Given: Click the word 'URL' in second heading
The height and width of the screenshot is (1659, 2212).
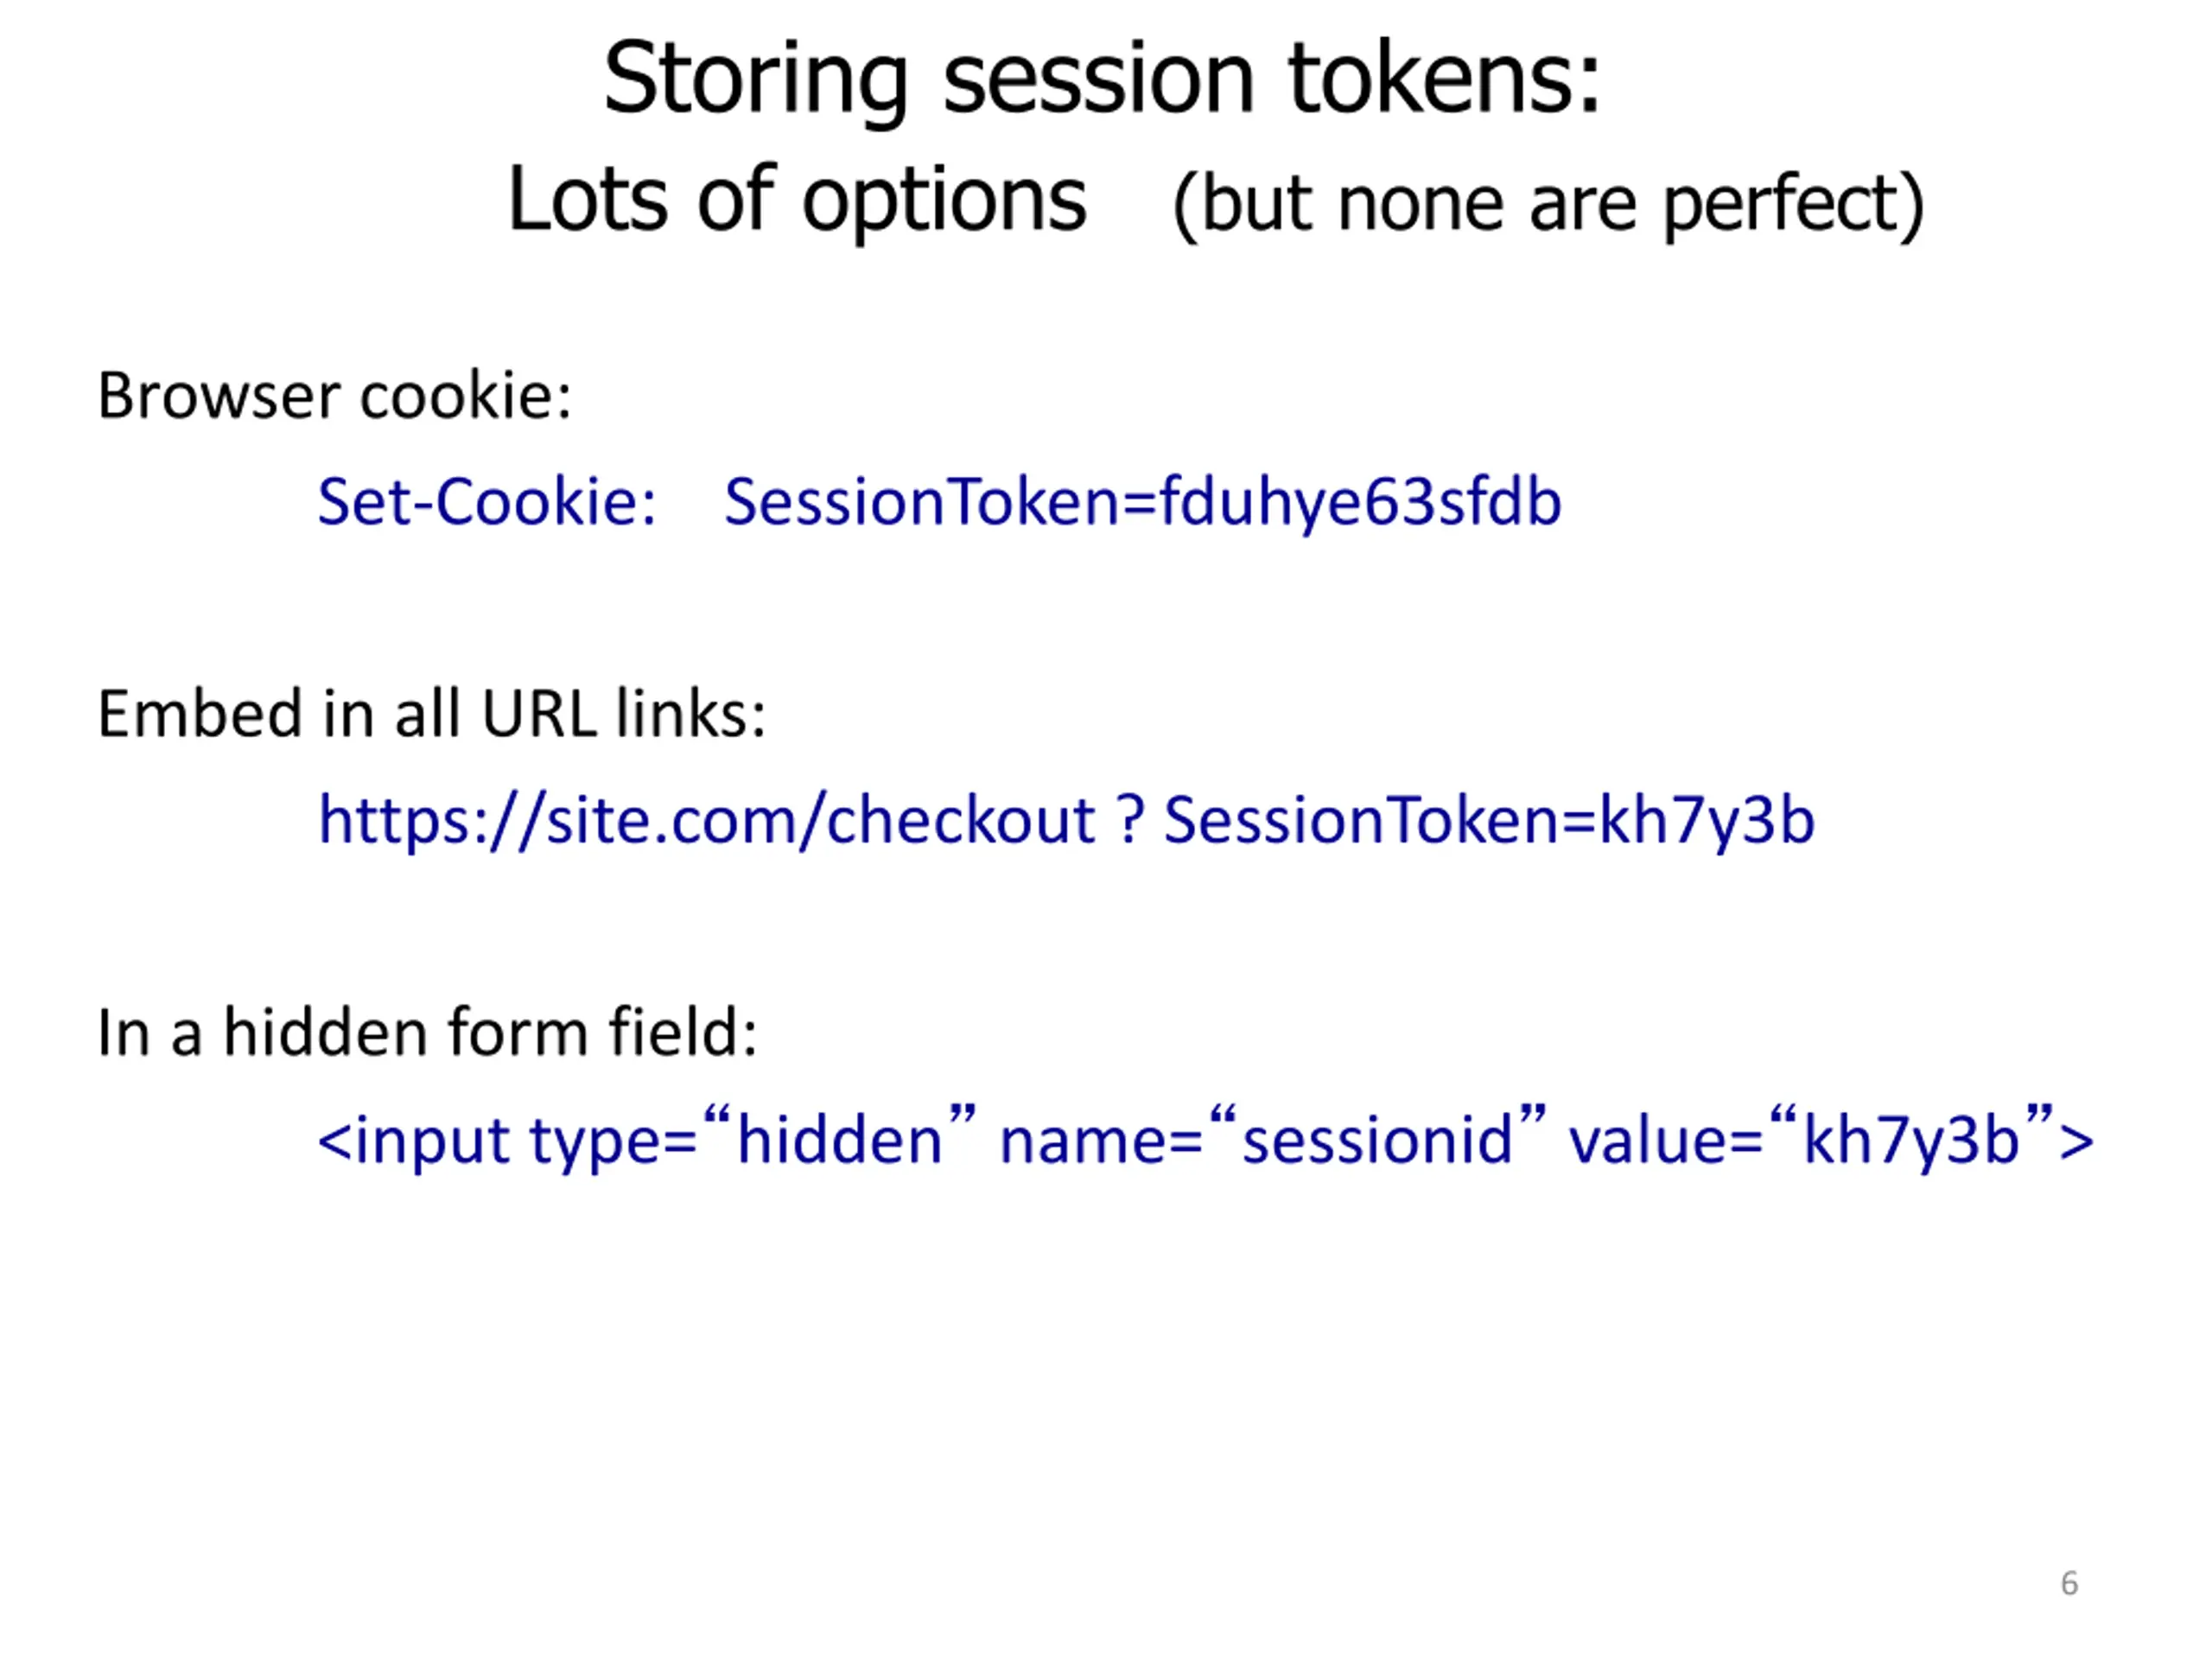Looking at the screenshot, I should click(539, 715).
